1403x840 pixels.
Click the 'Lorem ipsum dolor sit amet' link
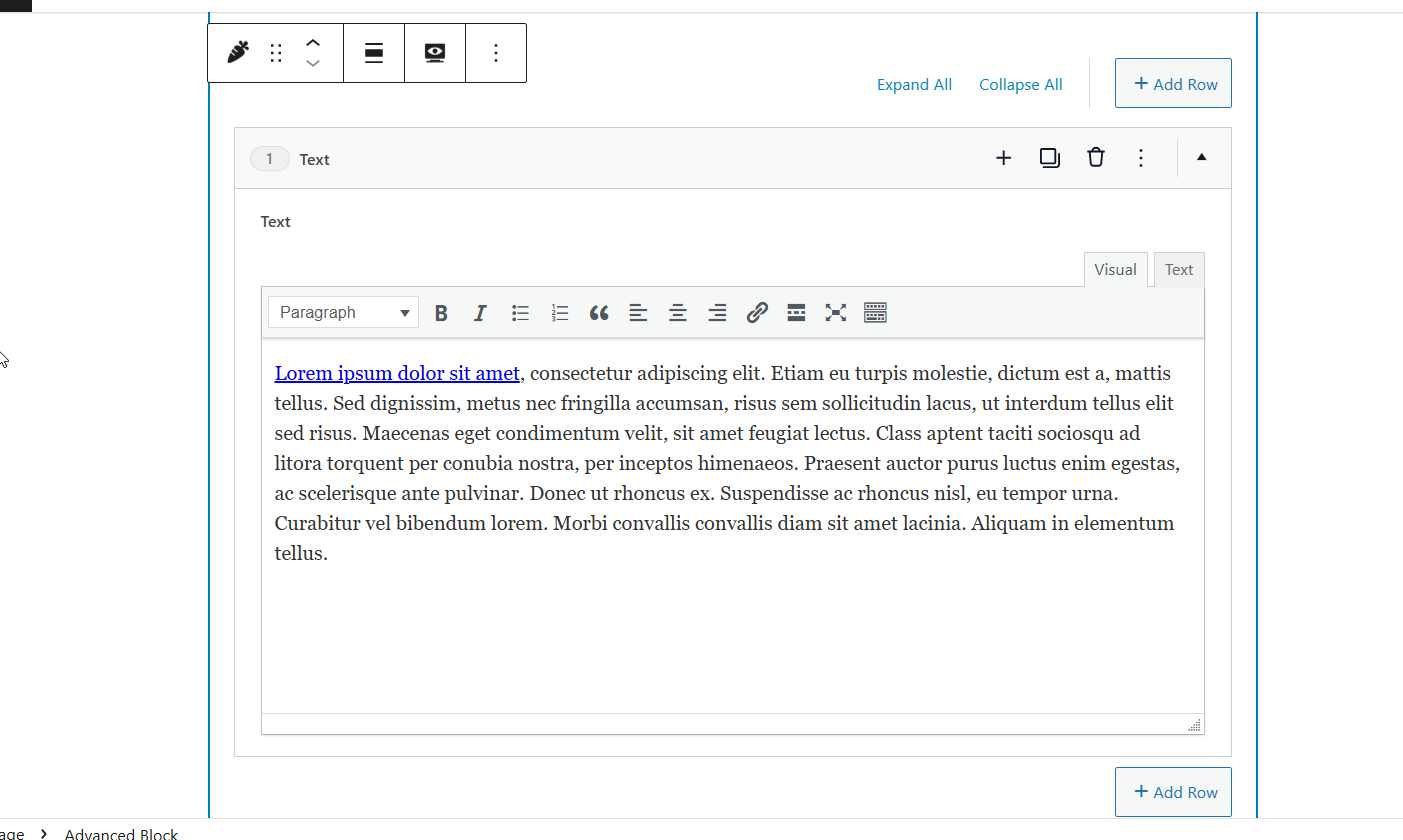click(x=397, y=374)
